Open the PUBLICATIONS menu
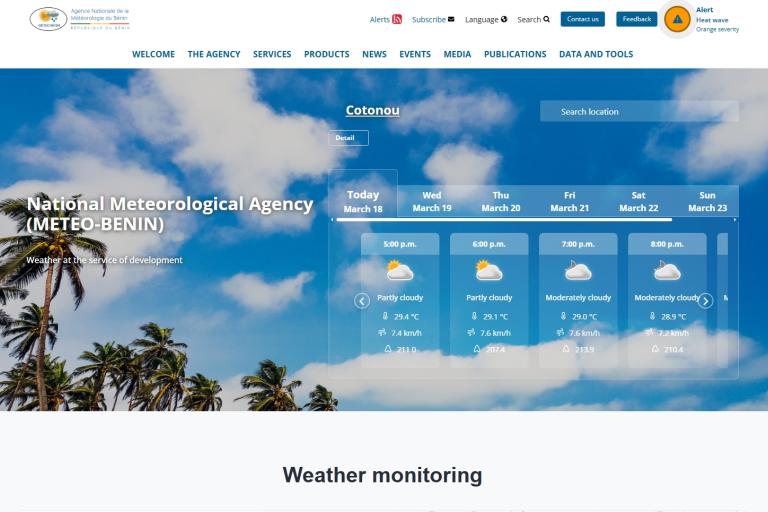The height and width of the screenshot is (512, 768). click(x=515, y=54)
